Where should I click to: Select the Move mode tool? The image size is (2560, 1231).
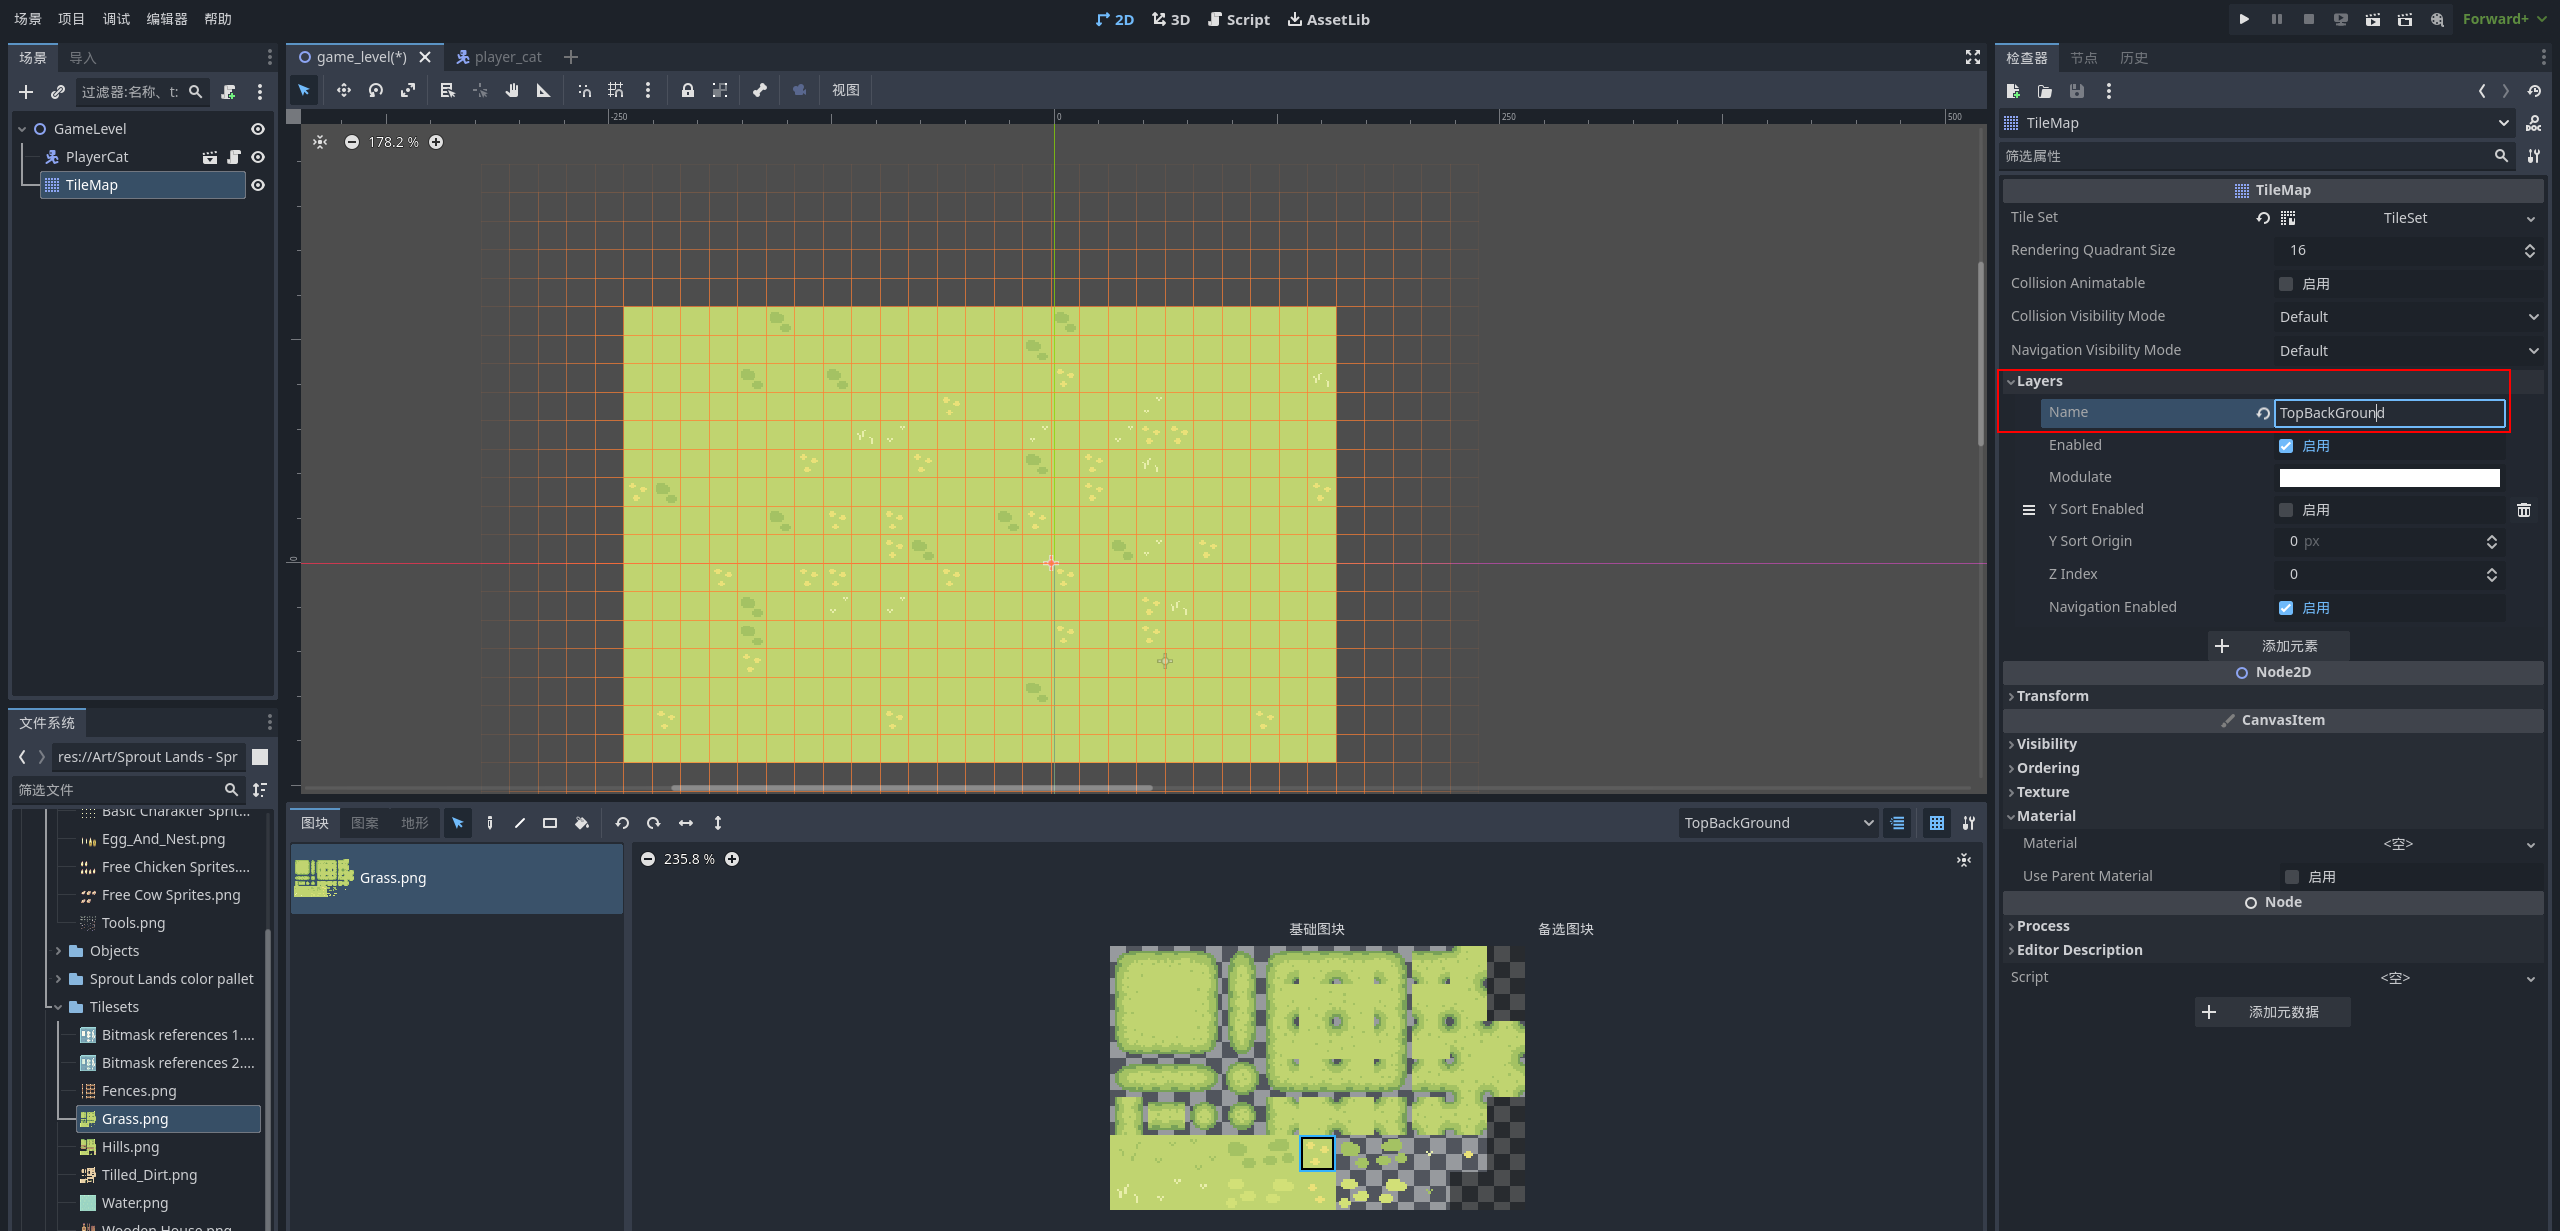pos(343,90)
